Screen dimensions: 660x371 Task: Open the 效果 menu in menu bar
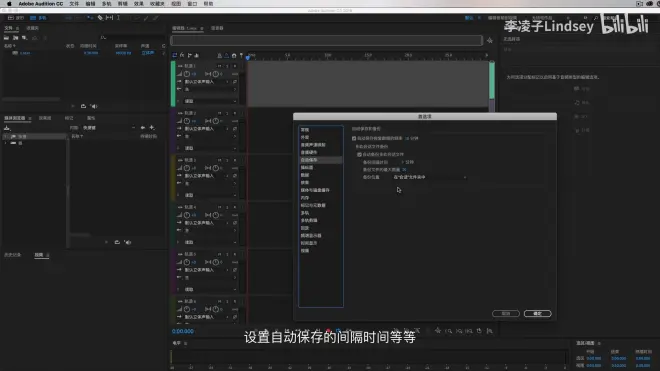tap(138, 4)
